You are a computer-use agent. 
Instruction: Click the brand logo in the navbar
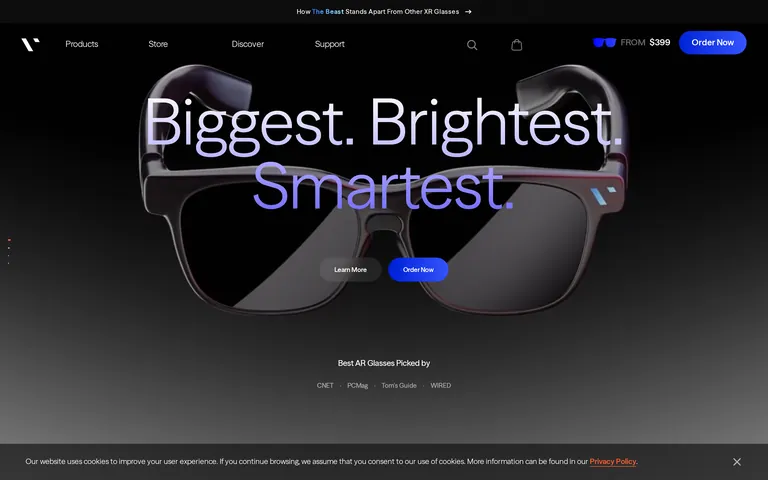(30, 44)
